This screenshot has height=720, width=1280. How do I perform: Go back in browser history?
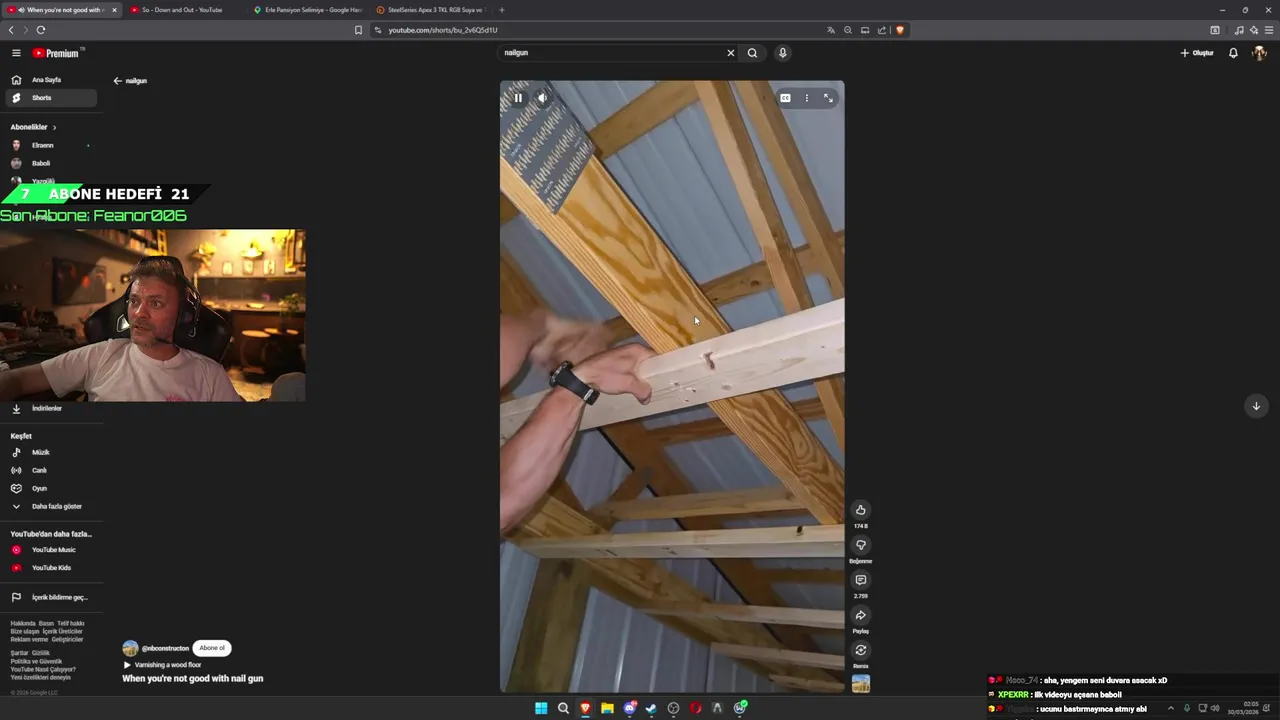11,30
